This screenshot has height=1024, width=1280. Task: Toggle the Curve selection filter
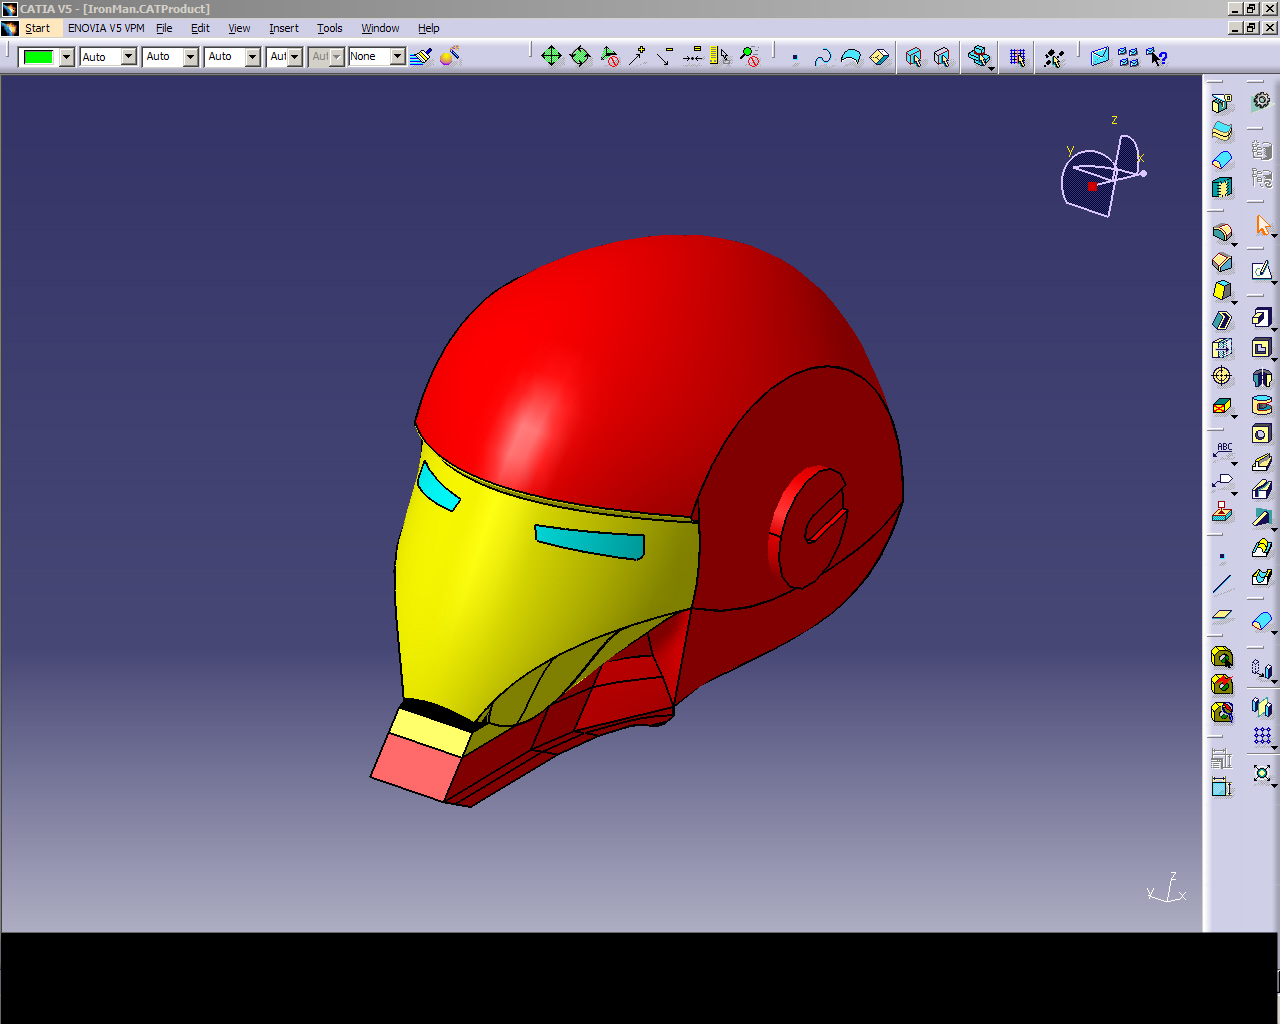pos(822,57)
